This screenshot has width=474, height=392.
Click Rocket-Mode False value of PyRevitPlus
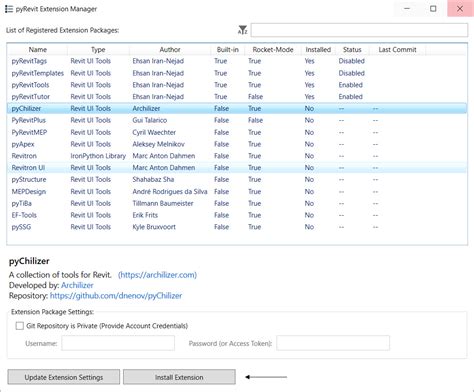(x=255, y=120)
